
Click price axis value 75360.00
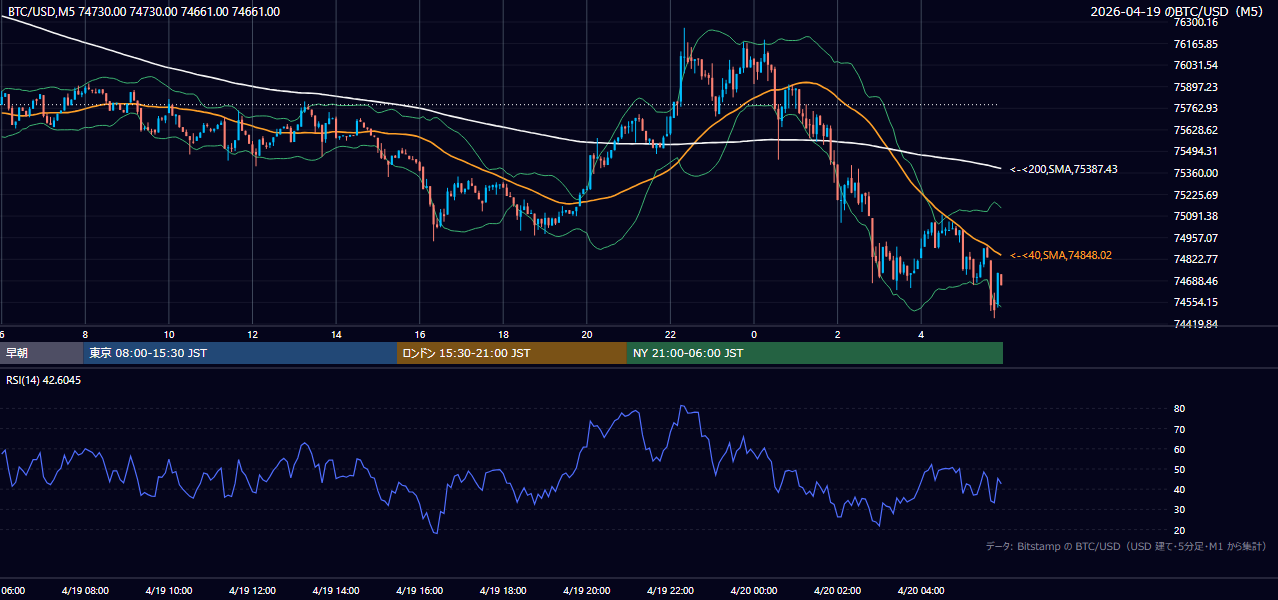point(1195,173)
